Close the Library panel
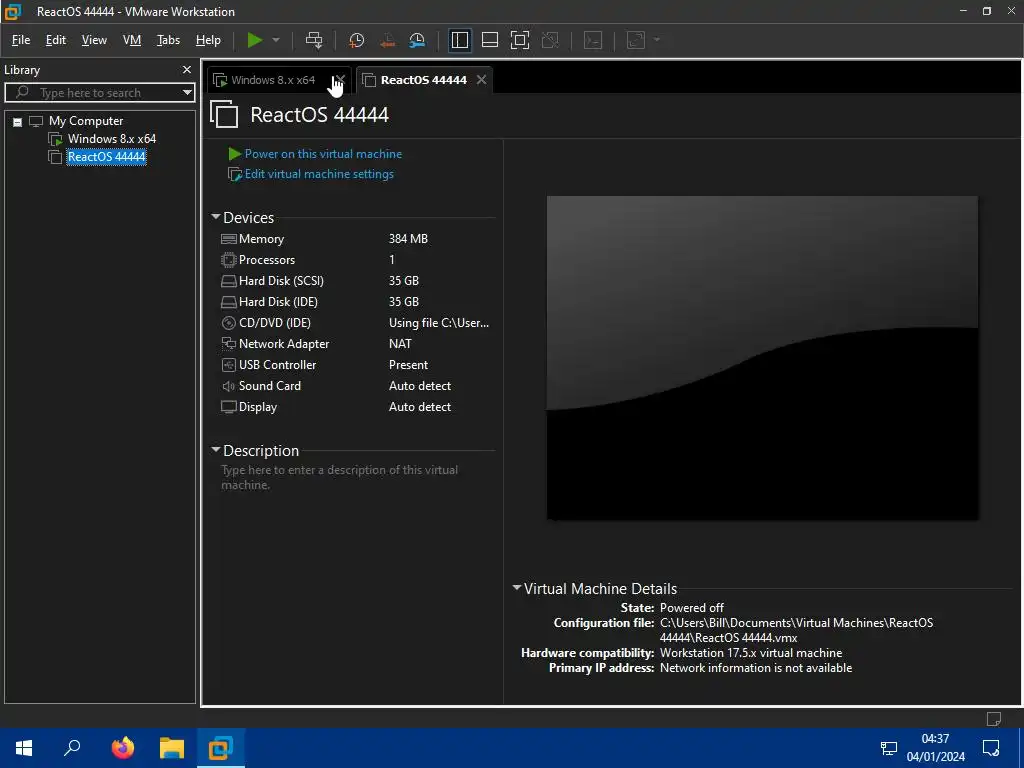Viewport: 1024px width, 768px height. click(x=187, y=69)
